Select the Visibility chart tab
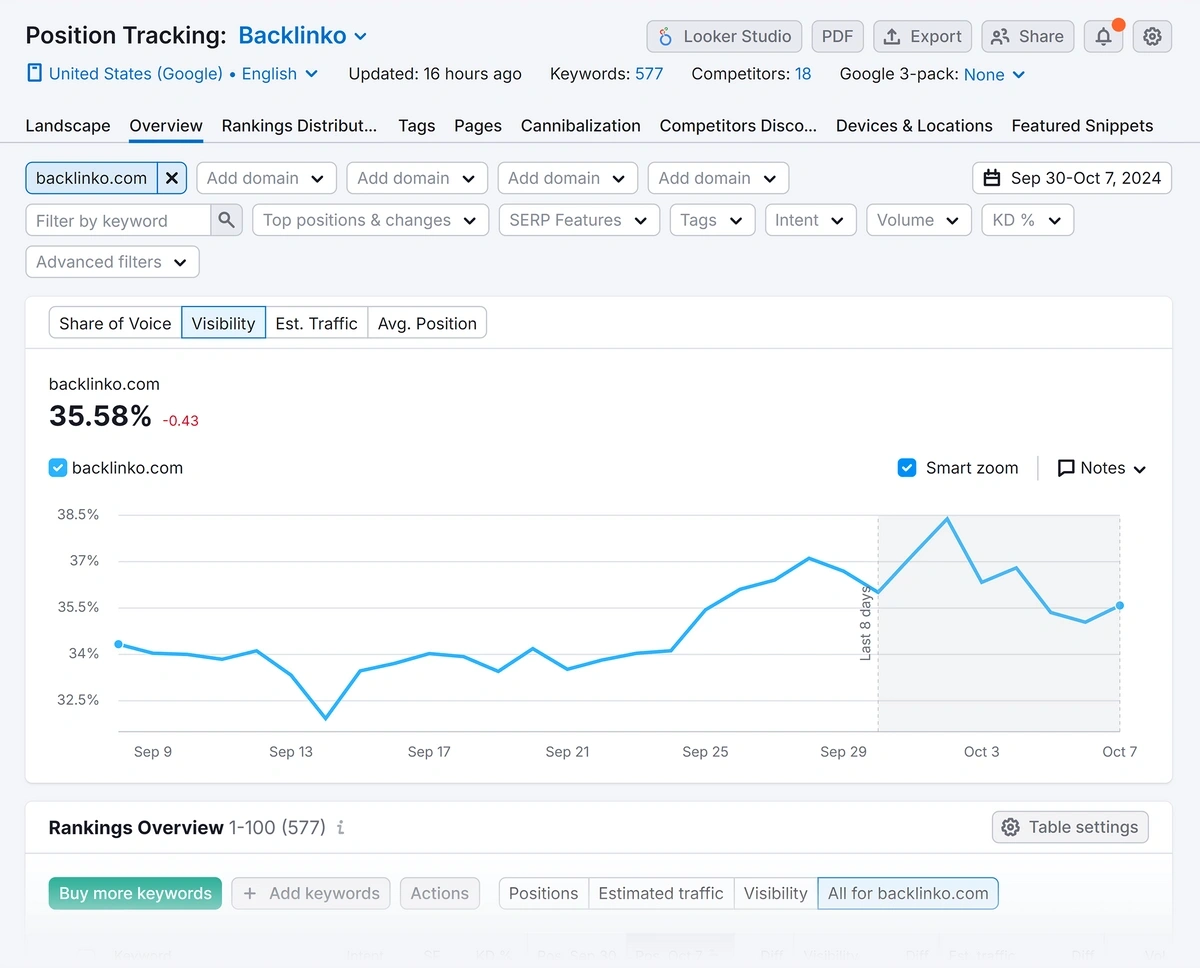Screen dimensions: 1200x968 (x=223, y=323)
